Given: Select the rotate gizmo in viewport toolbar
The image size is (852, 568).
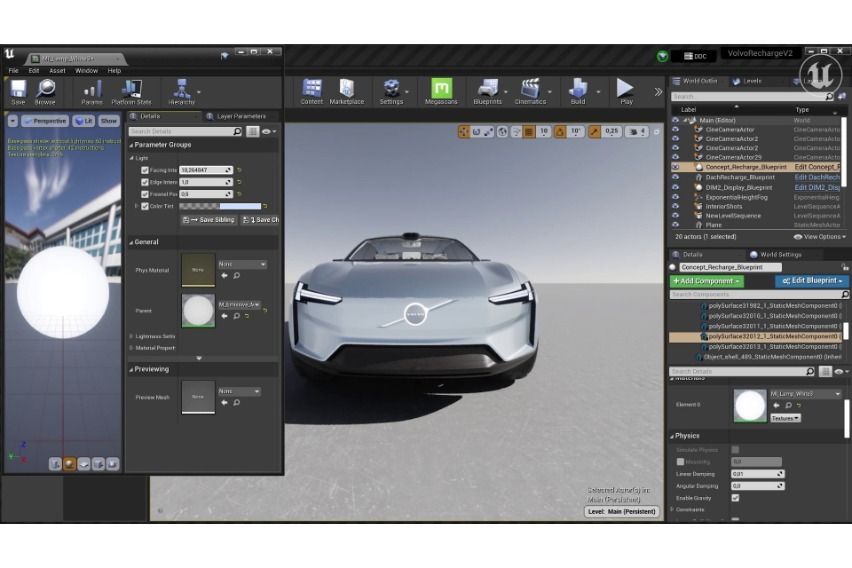Looking at the screenshot, I should tap(477, 132).
